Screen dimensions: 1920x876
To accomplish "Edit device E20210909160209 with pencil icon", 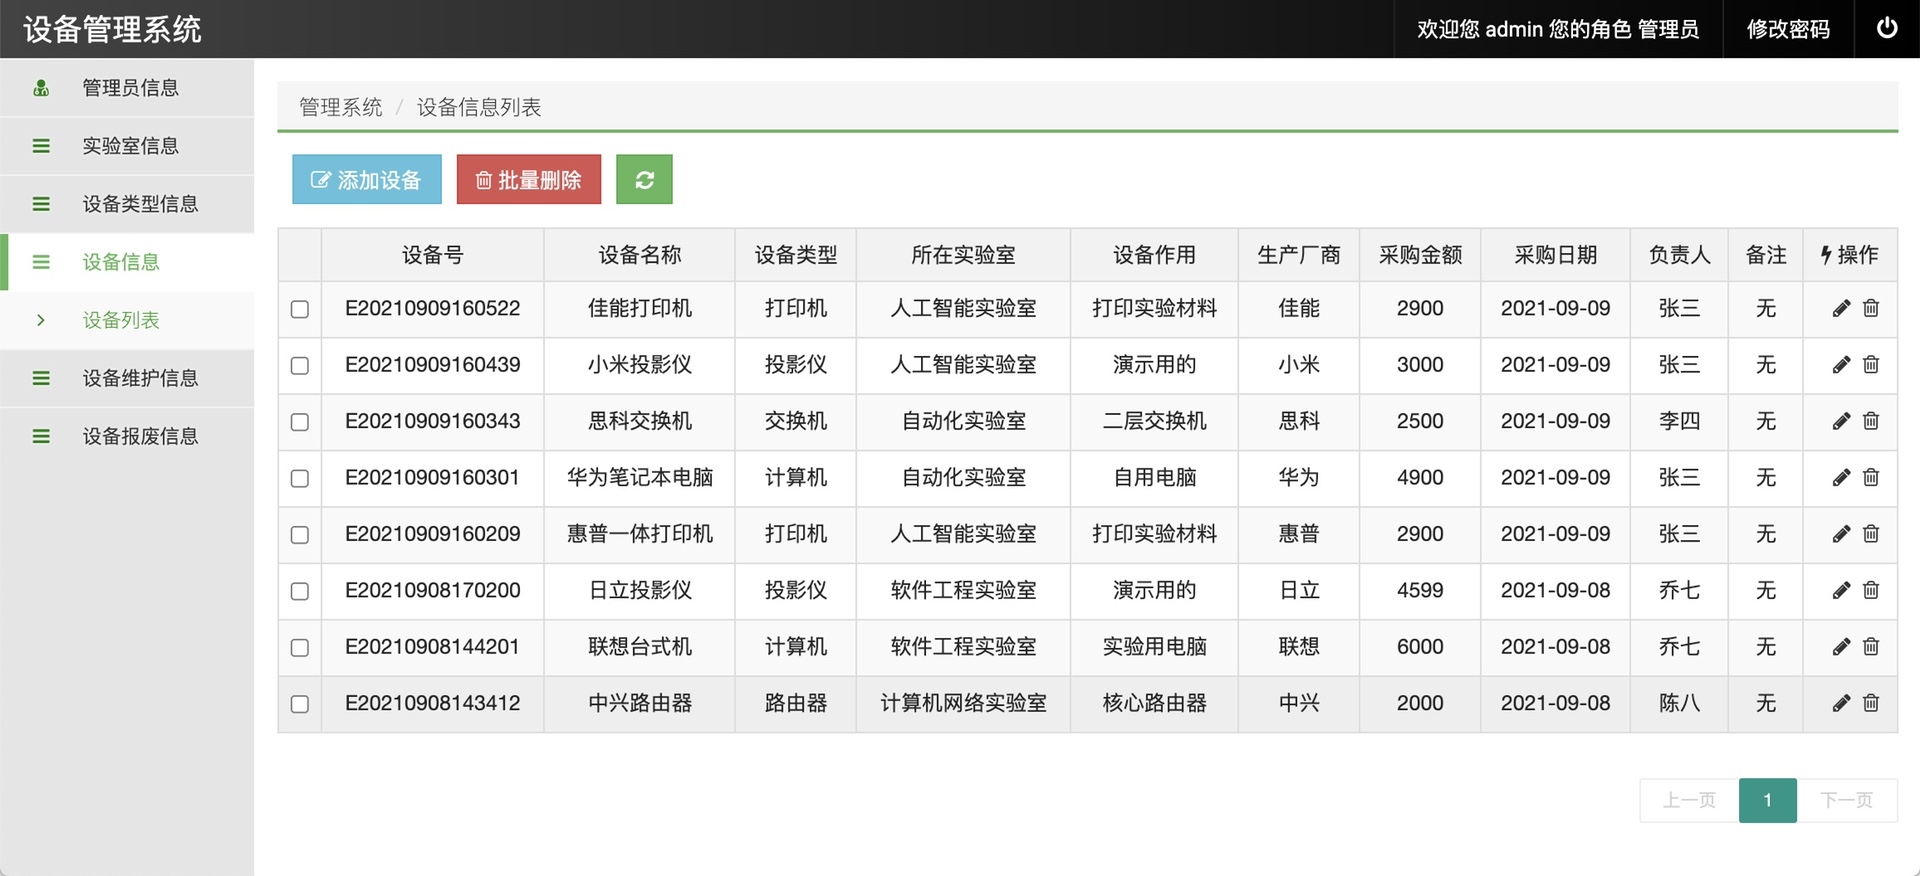I will coord(1841,534).
